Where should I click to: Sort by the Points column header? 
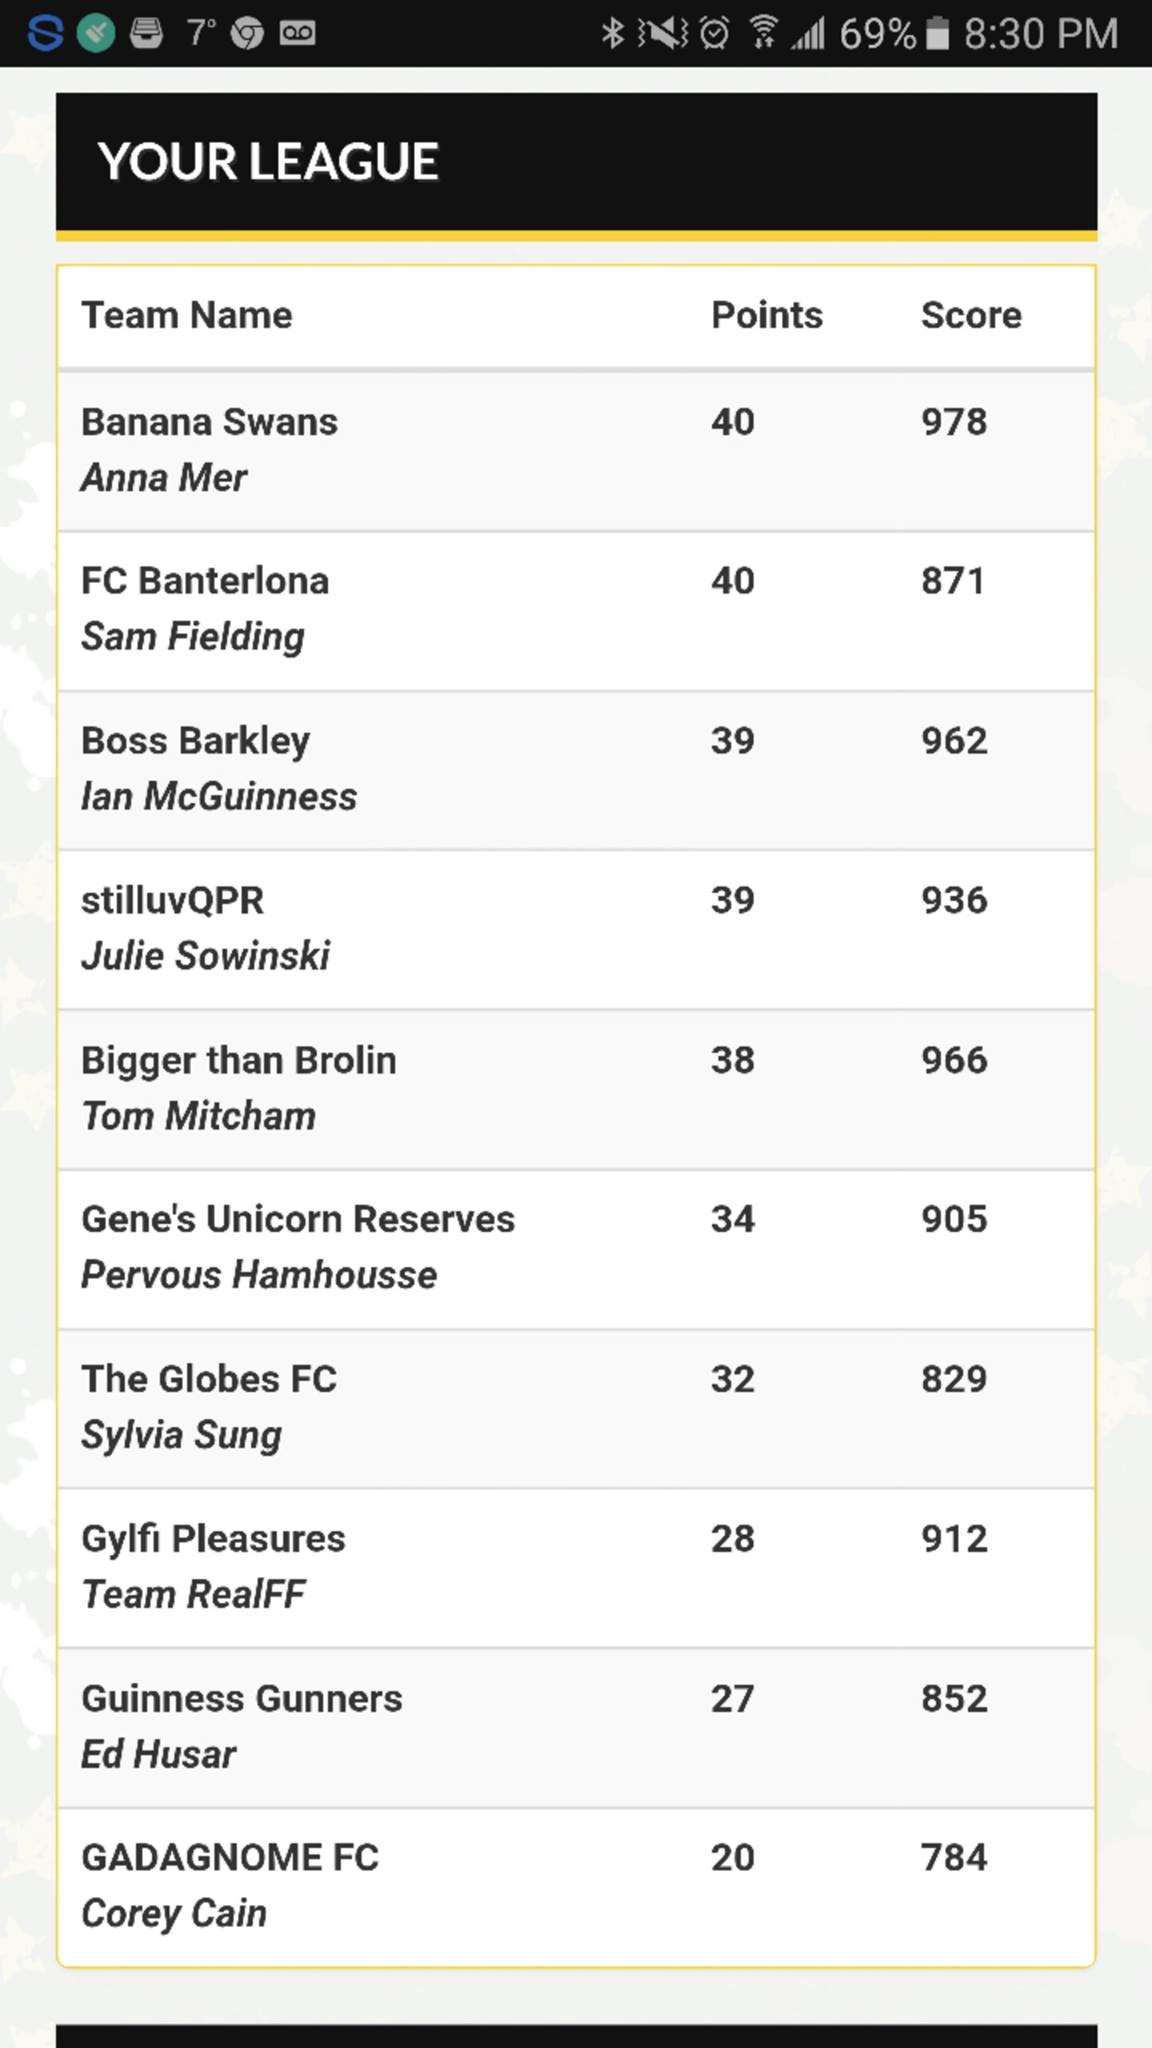click(x=766, y=315)
